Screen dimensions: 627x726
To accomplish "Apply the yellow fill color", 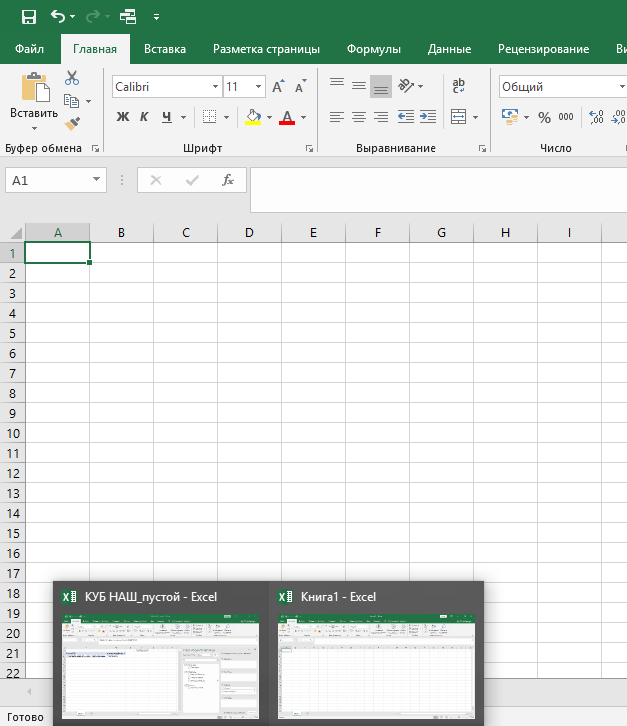I will 253,117.
